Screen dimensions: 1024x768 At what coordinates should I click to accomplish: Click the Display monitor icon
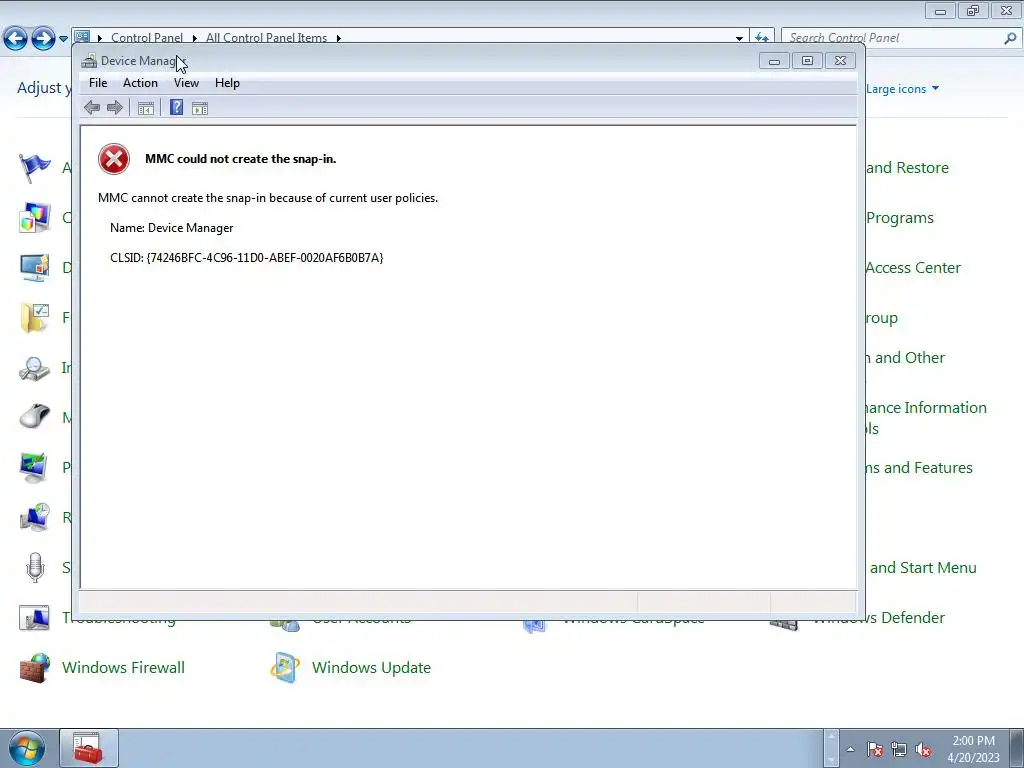coord(35,268)
